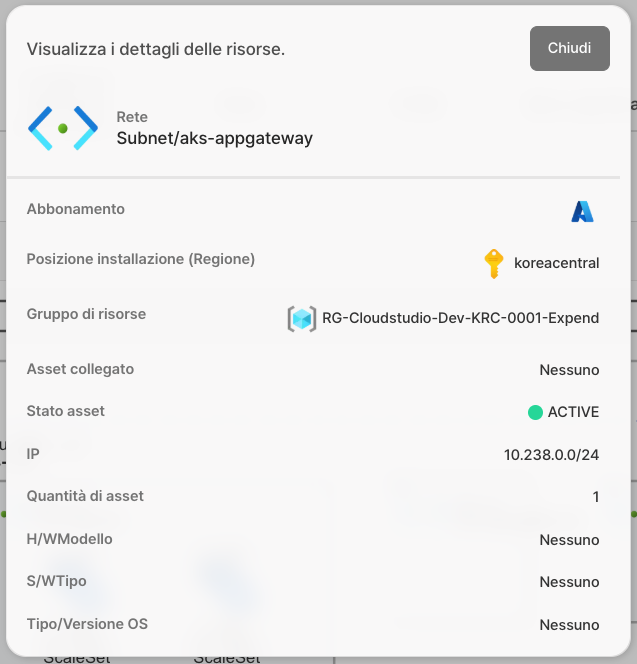Click the IP address 10.238.0.0/24

(551, 455)
